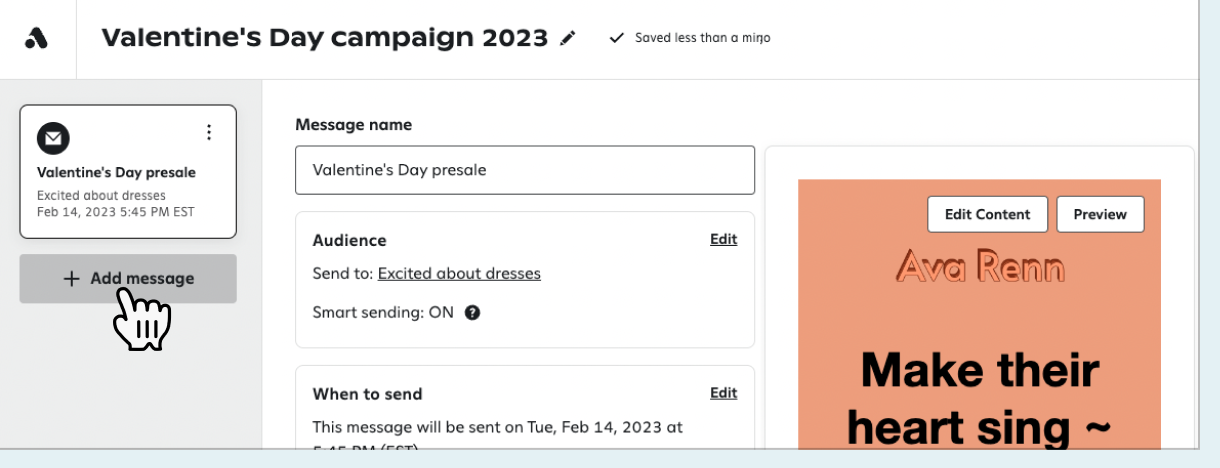Screen dimensions: 1220x468
Task: Click Edit link in When to send section
Action: pyautogui.click(x=723, y=393)
